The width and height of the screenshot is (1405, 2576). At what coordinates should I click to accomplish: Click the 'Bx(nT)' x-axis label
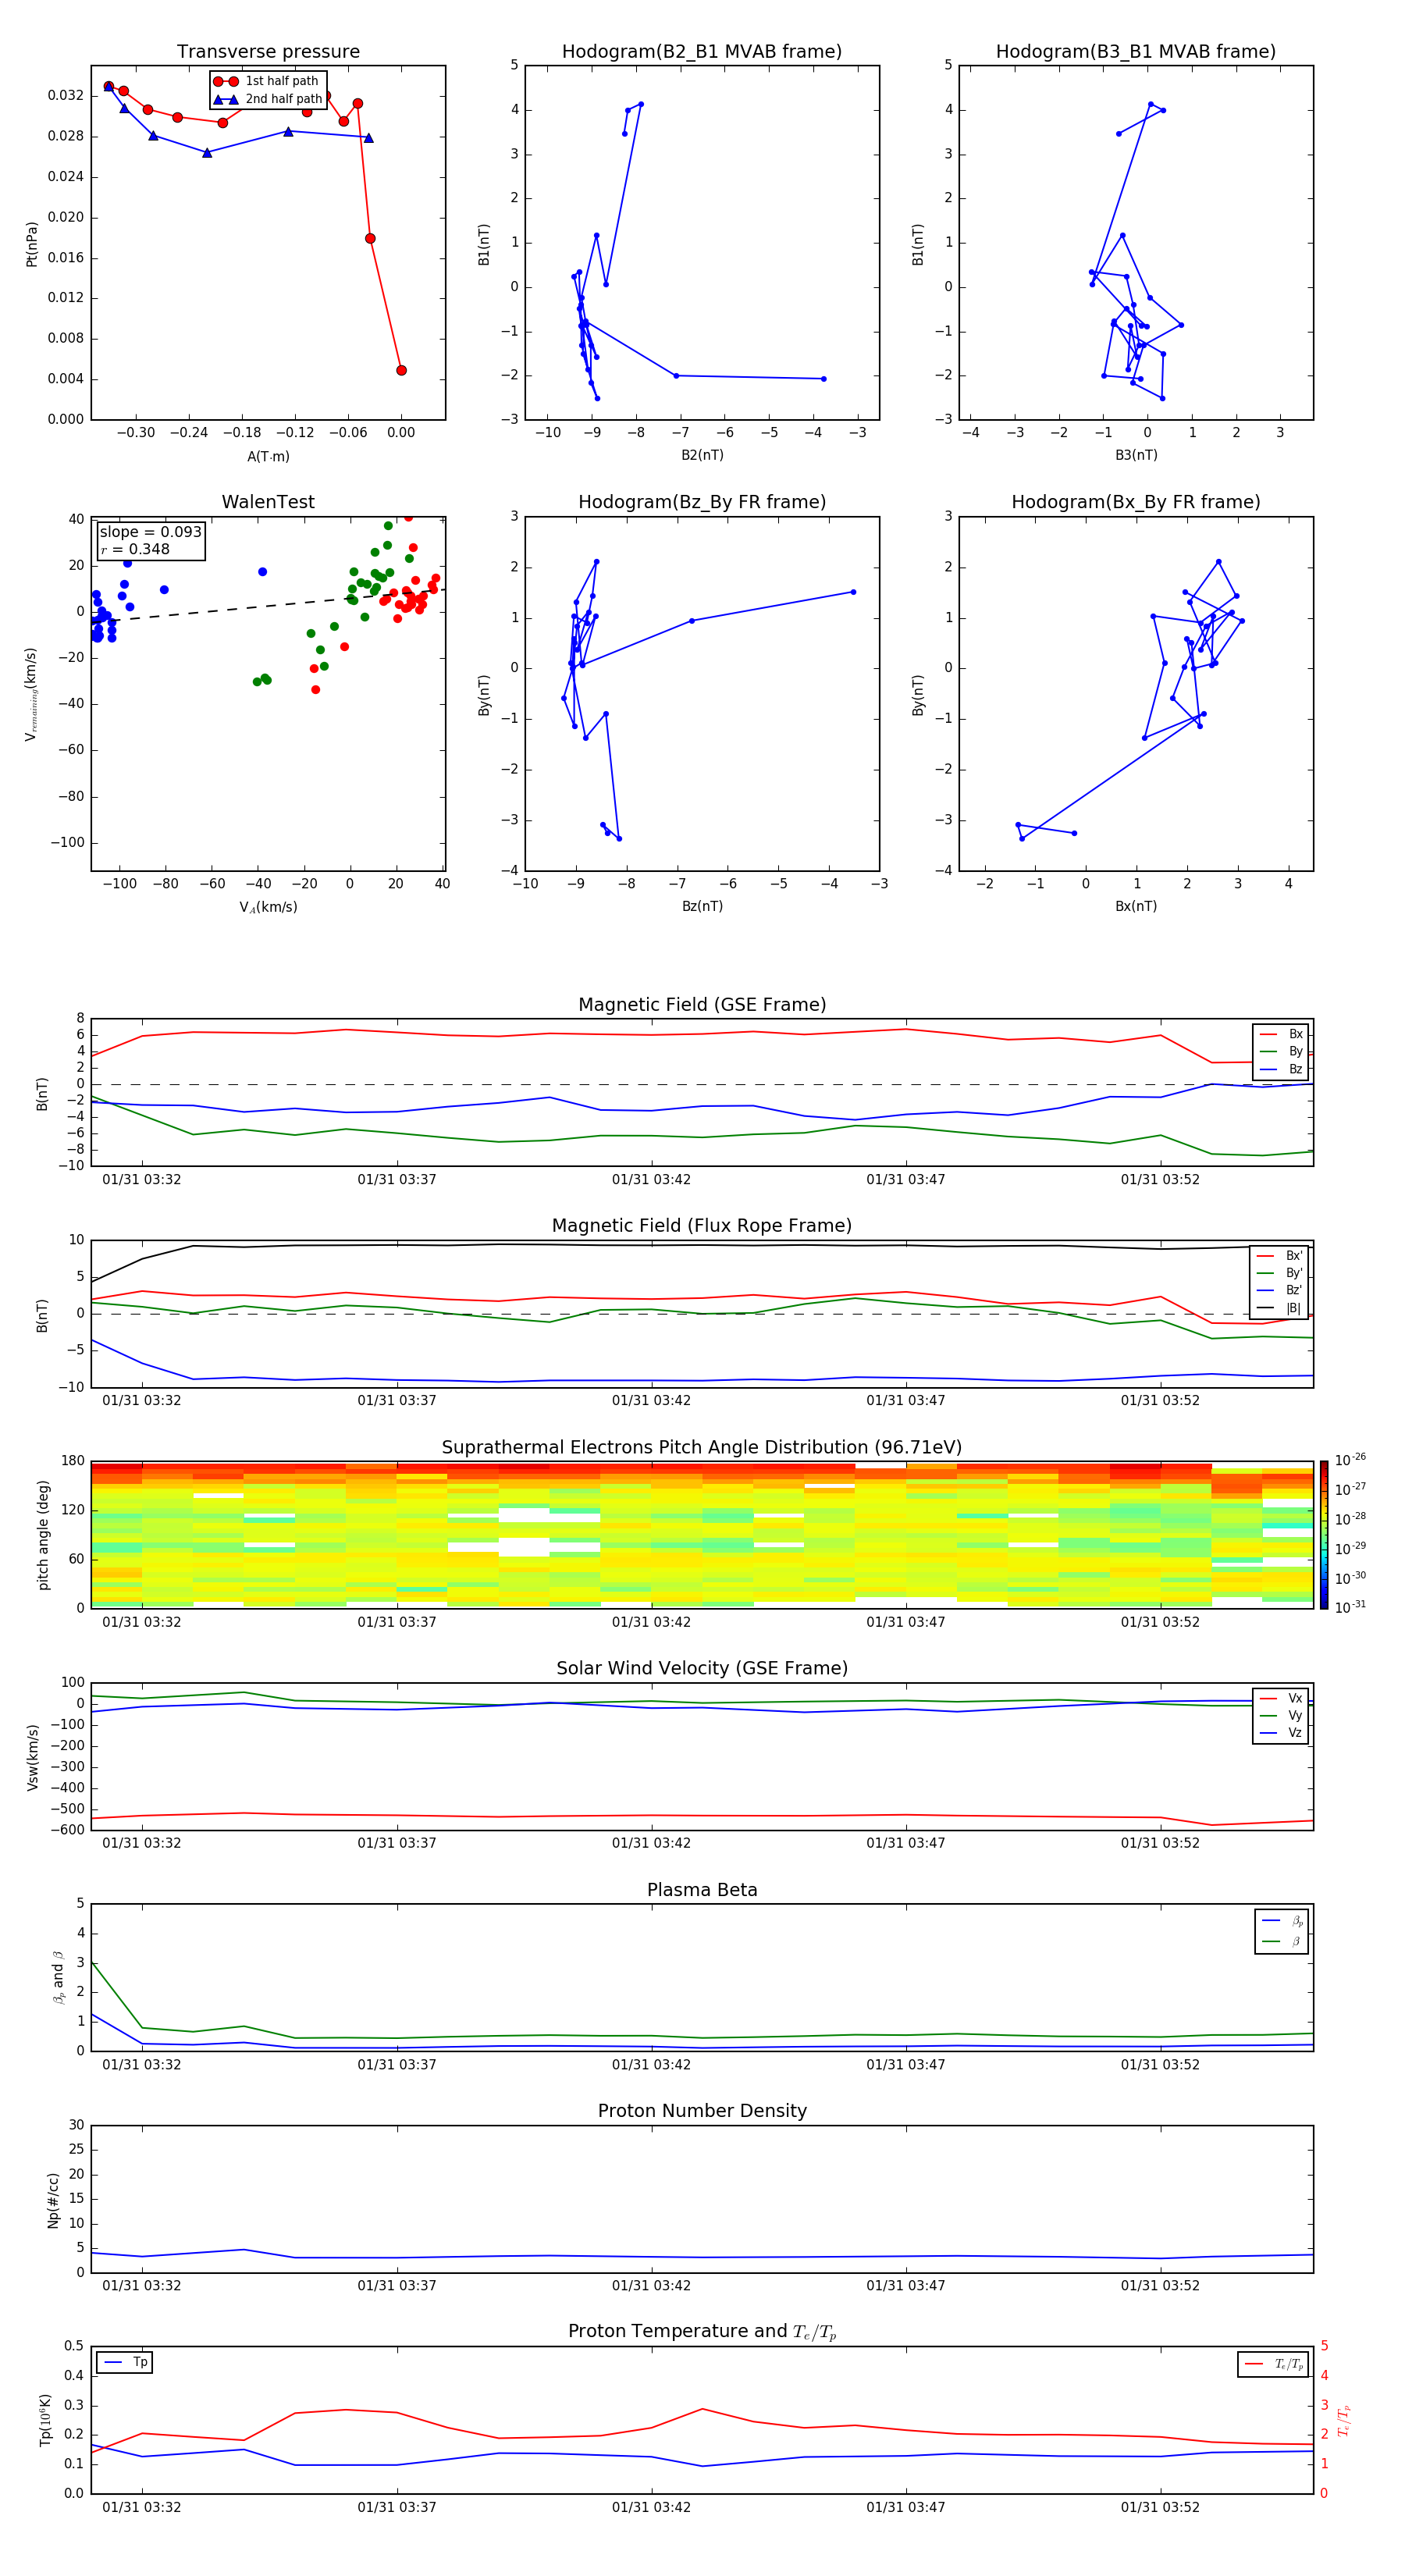(1136, 907)
